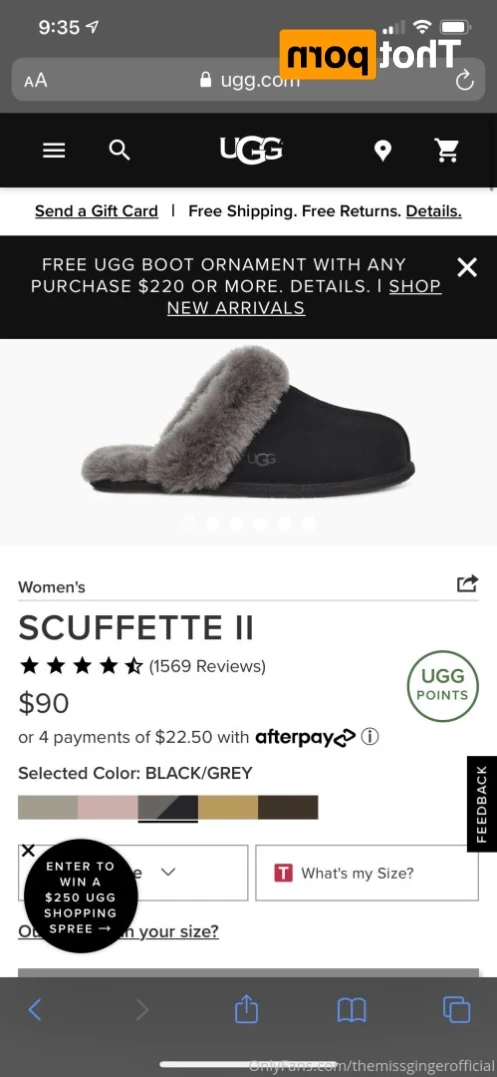Reload the page in Safari
This screenshot has width=497, height=1077.
[x=465, y=81]
